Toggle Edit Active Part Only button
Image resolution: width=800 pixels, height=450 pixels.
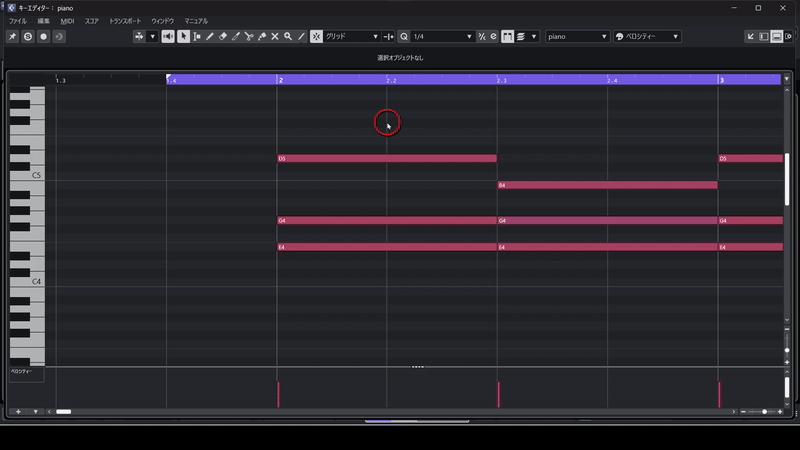point(521,36)
